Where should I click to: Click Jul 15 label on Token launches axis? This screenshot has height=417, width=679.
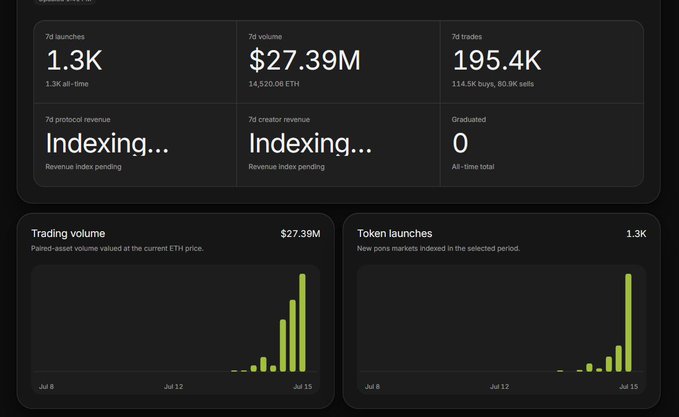pyautogui.click(x=628, y=387)
